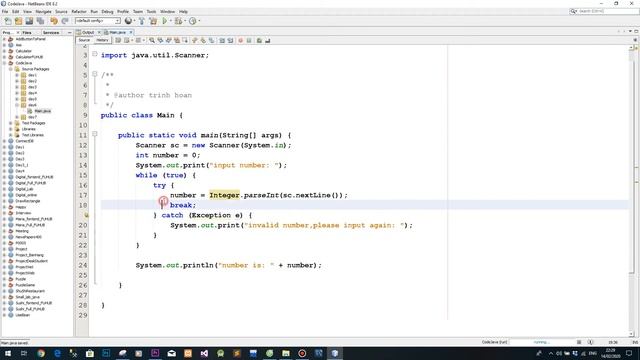
Task: Click the New File toolbar icon
Action: [x=8, y=21]
